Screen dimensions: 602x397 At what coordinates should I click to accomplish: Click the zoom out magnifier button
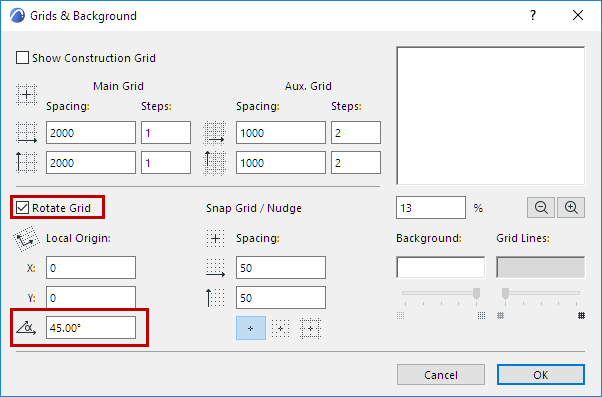(541, 208)
